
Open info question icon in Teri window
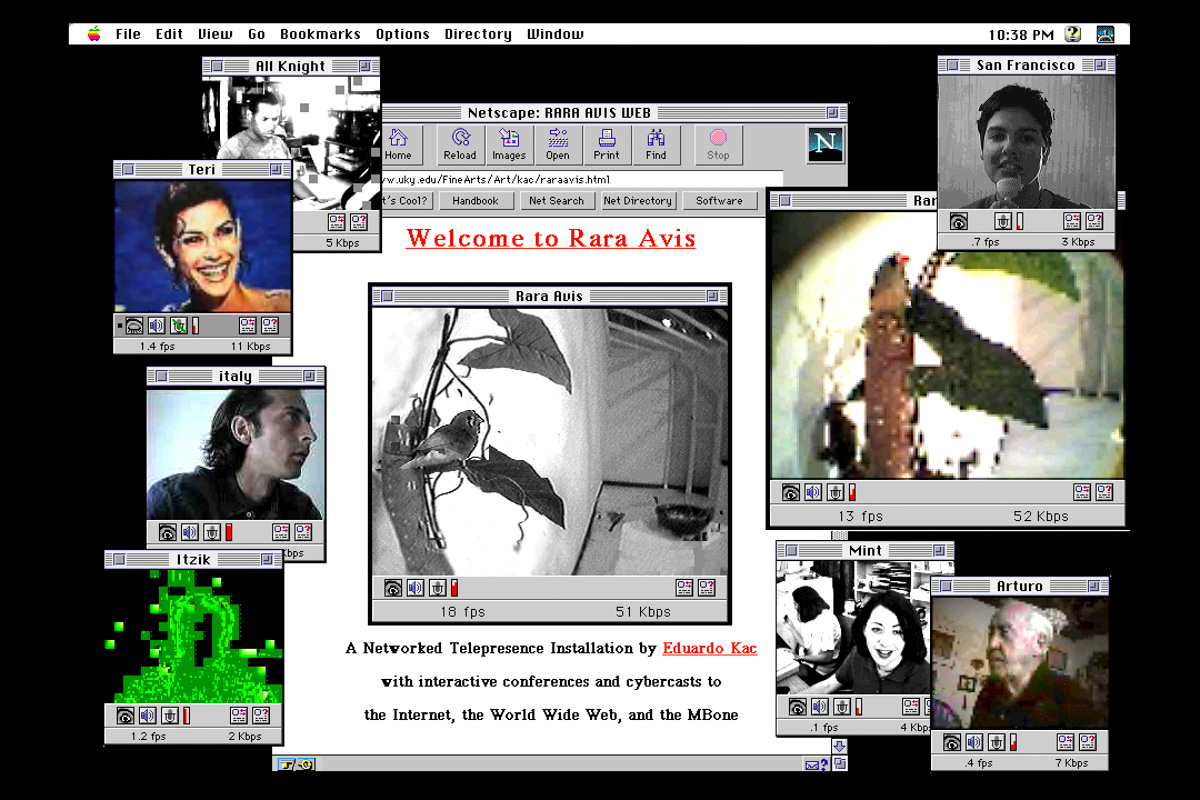[x=270, y=325]
